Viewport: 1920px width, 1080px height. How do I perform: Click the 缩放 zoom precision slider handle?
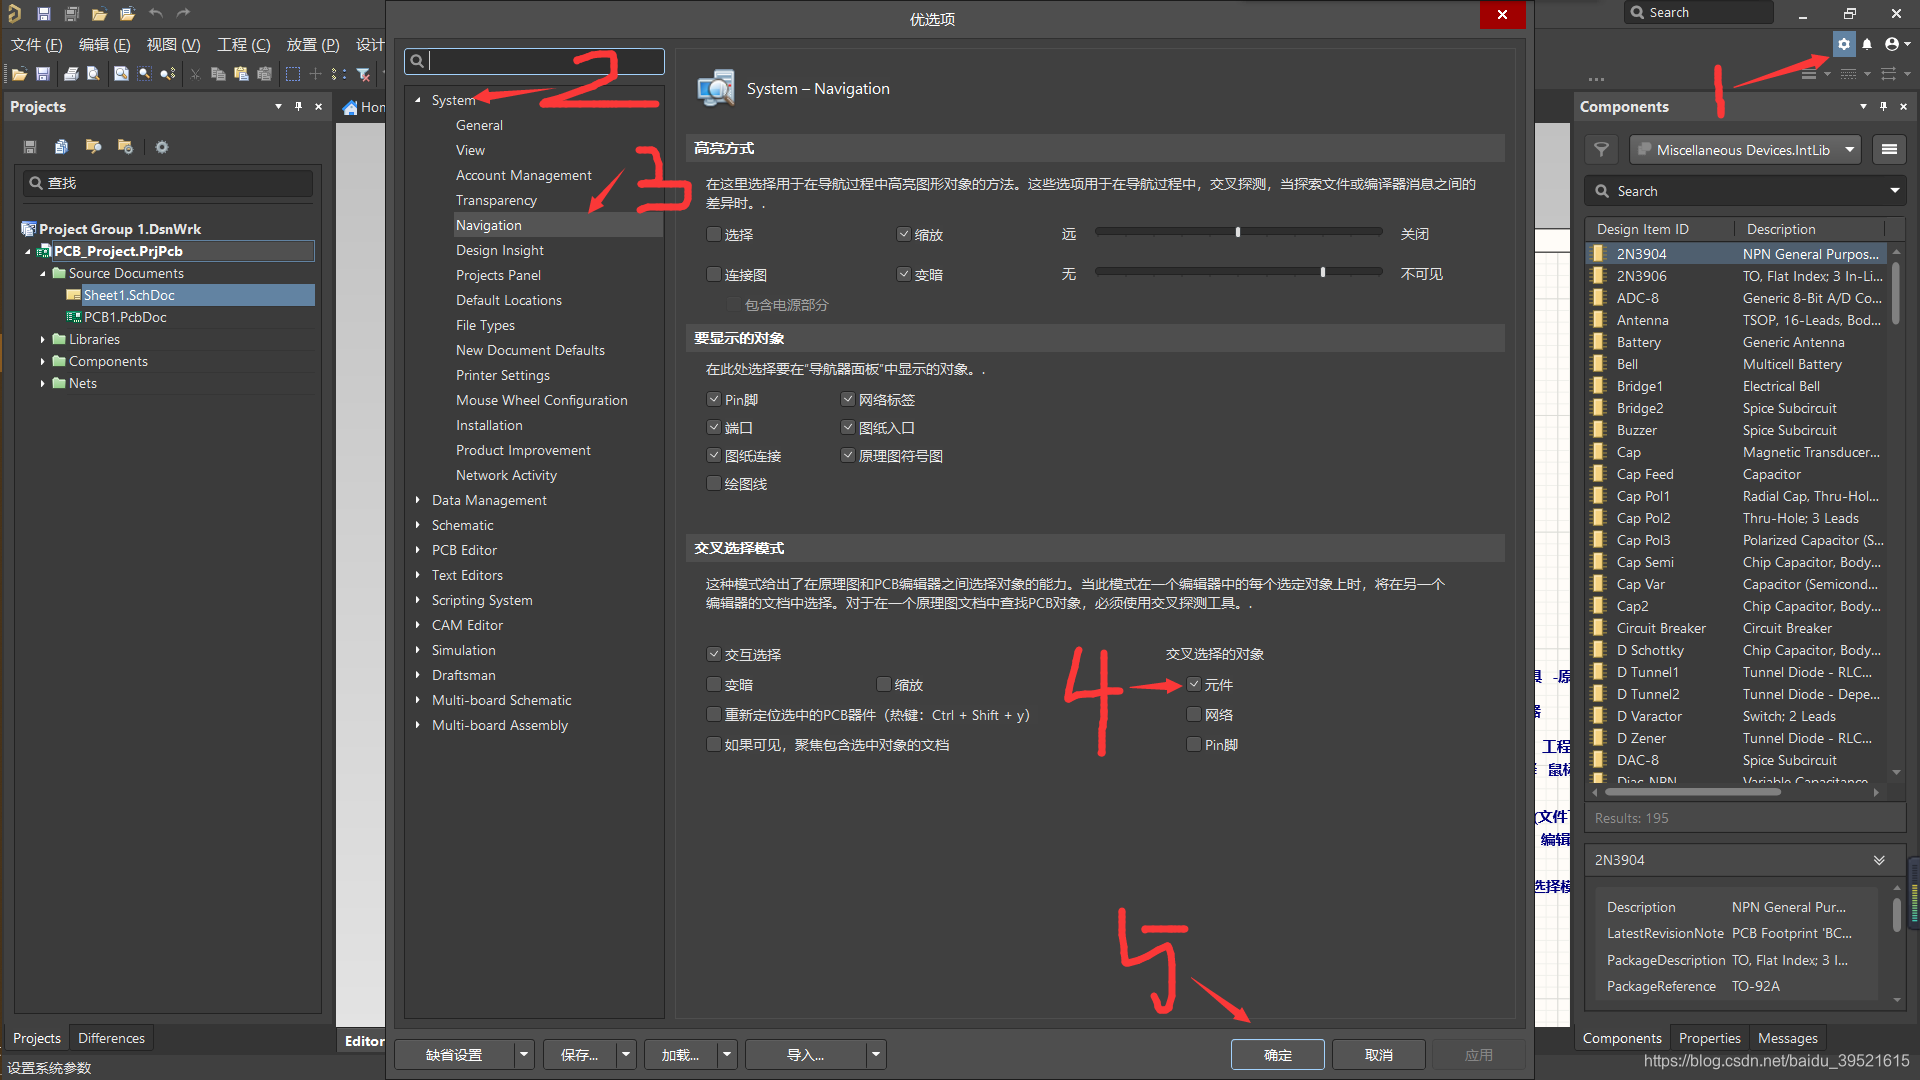tap(1238, 232)
